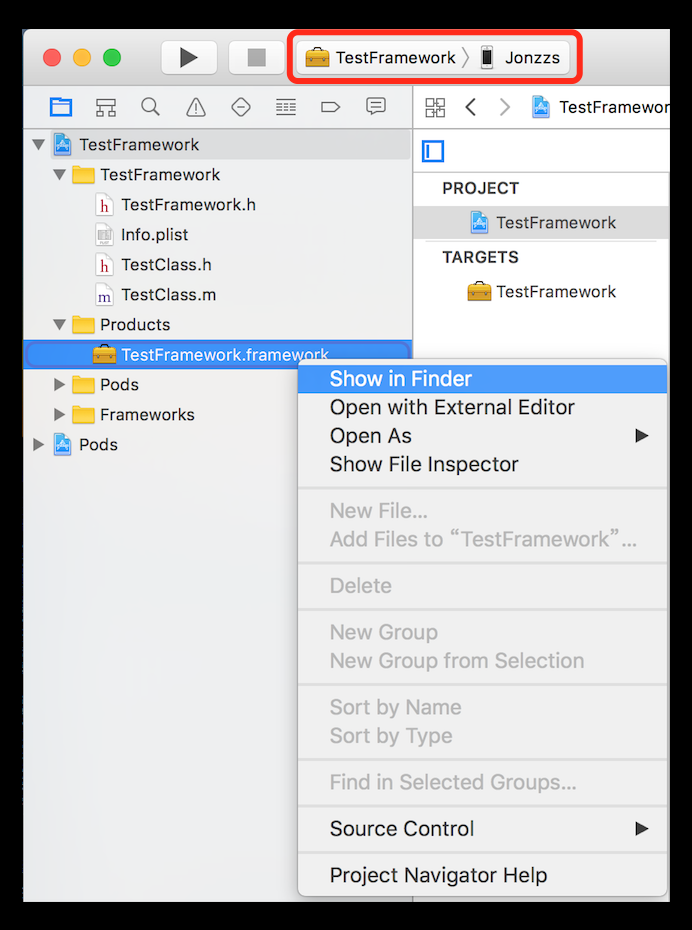Open the Symbol navigator
The image size is (692, 930).
(x=106, y=107)
